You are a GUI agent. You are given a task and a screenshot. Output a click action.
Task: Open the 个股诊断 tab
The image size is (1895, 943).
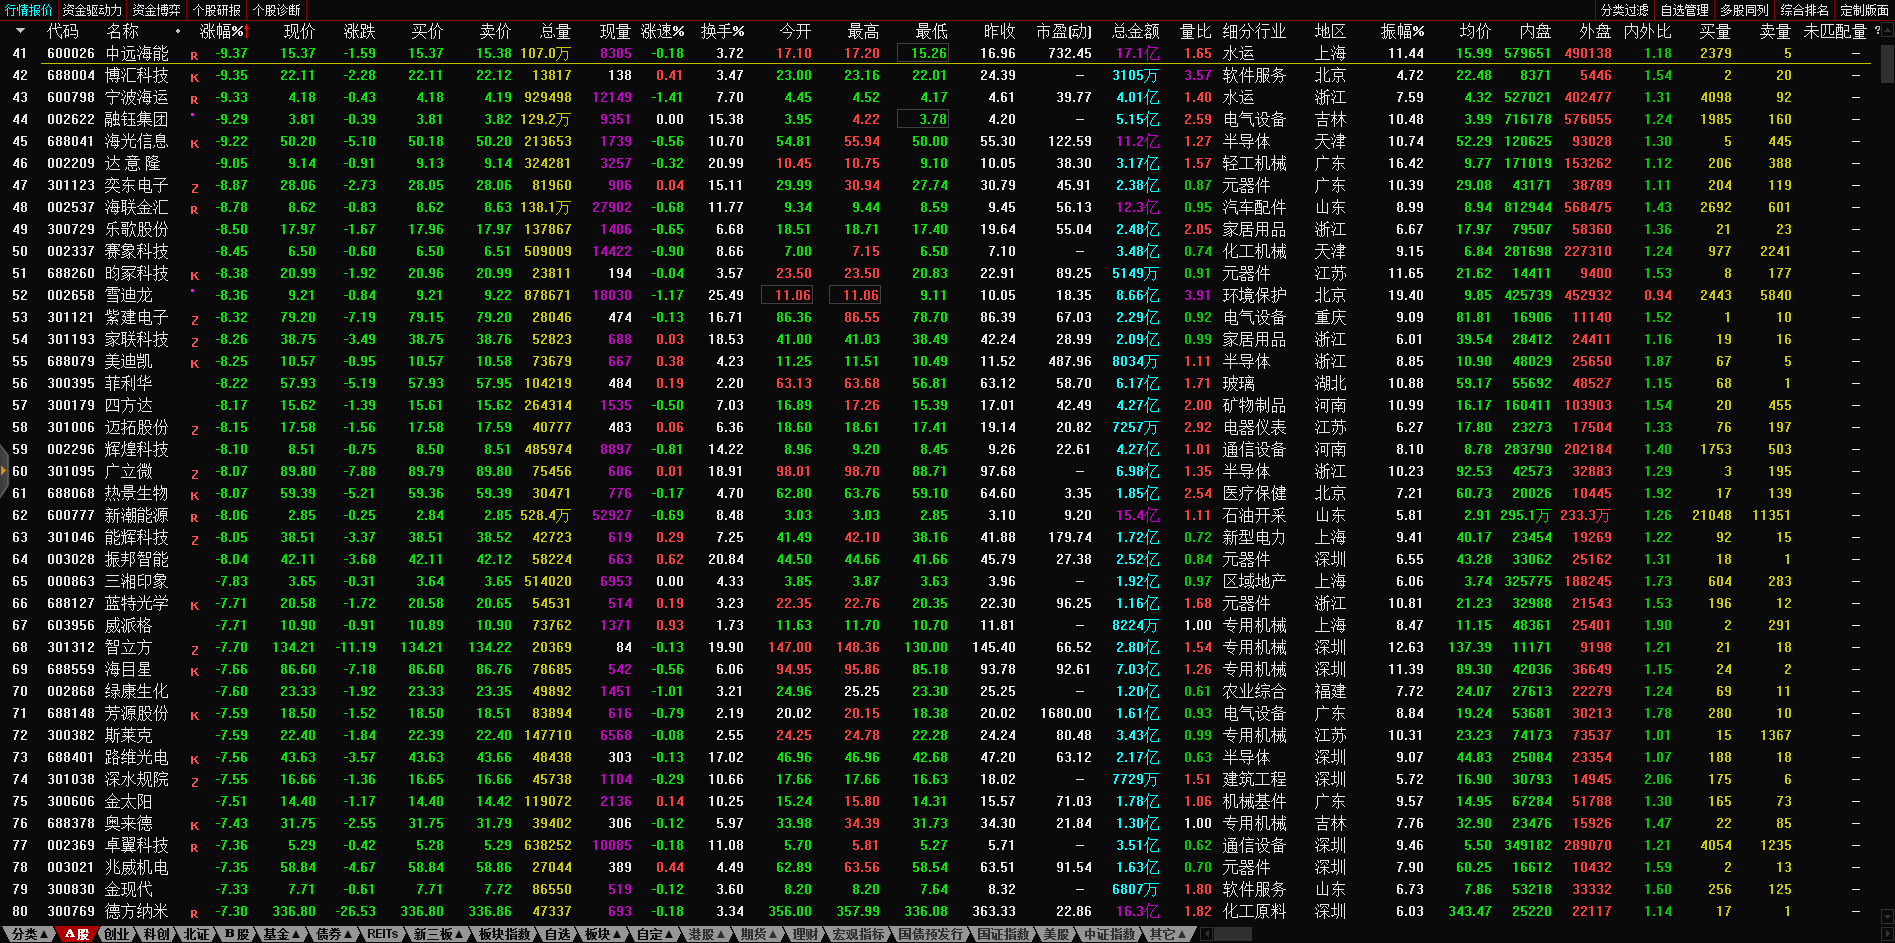pyautogui.click(x=277, y=10)
